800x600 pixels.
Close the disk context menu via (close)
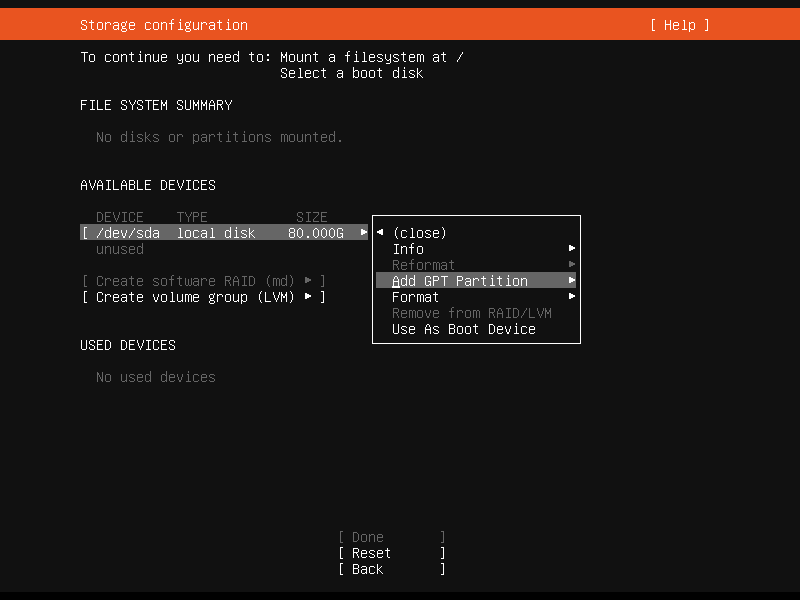point(419,233)
